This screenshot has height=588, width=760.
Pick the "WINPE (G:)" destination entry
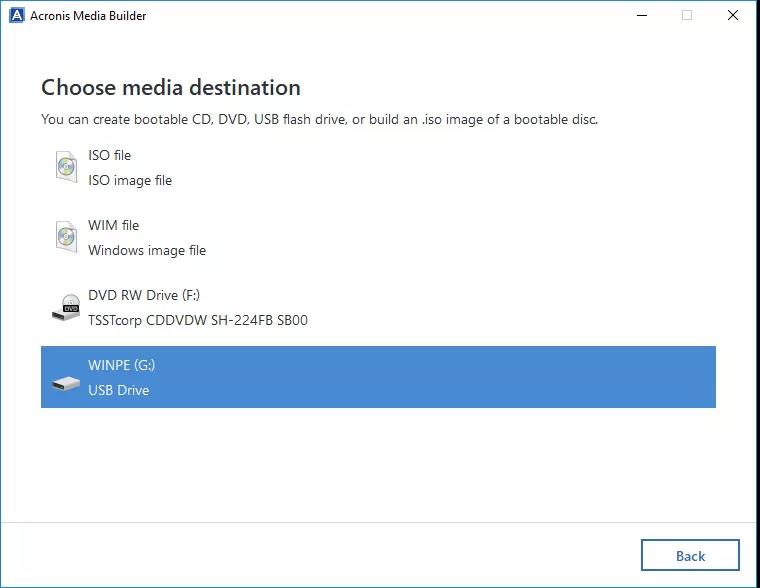pyautogui.click(x=121, y=365)
